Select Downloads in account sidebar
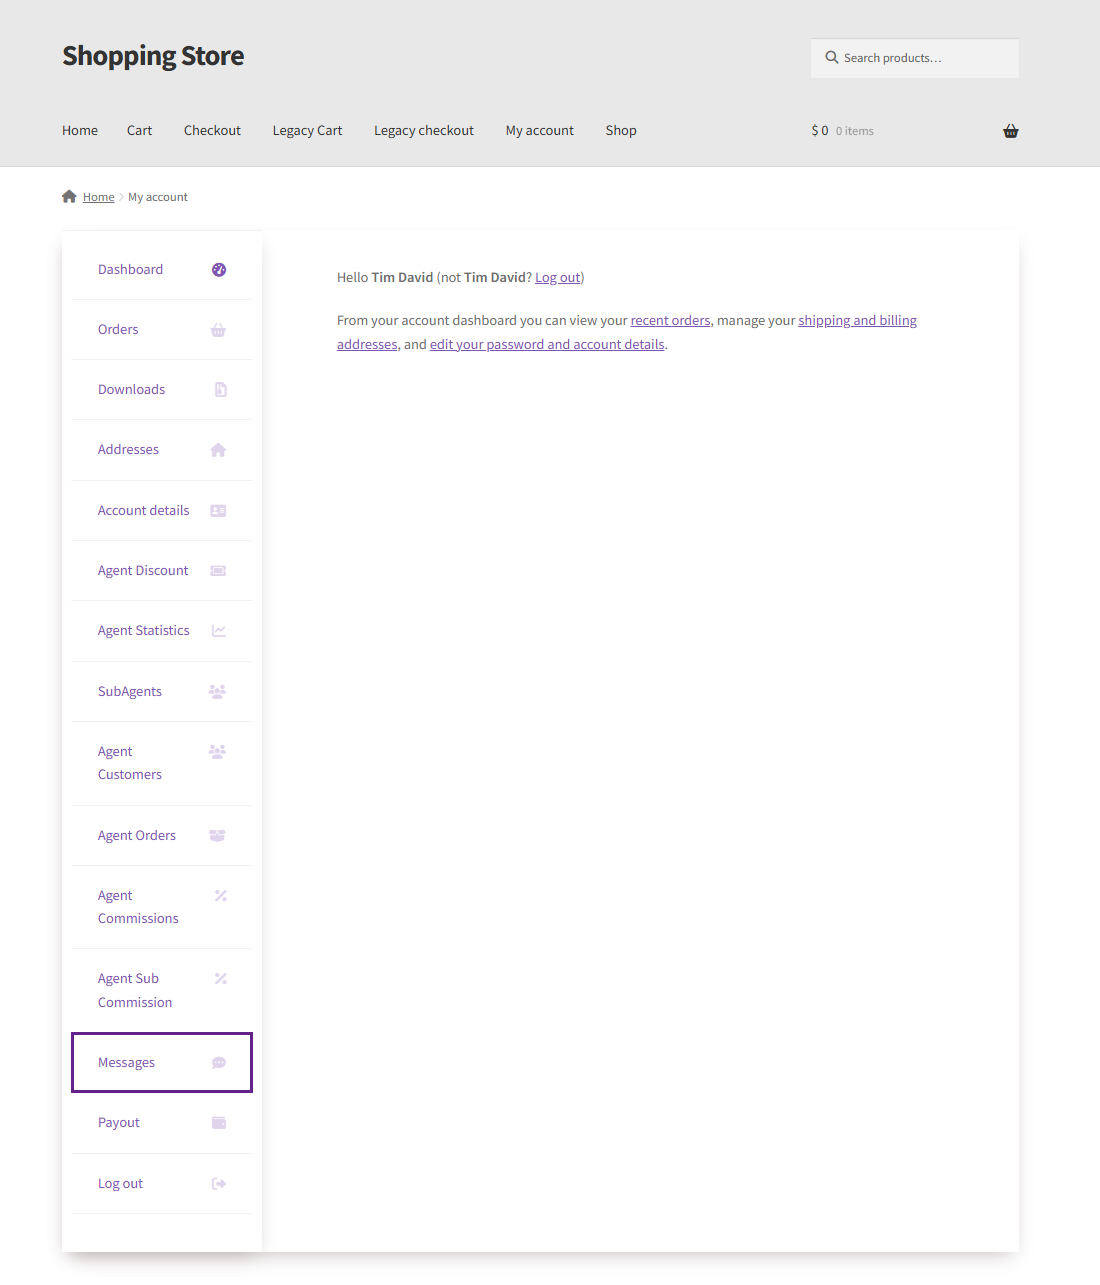The image size is (1100, 1285). (x=131, y=390)
